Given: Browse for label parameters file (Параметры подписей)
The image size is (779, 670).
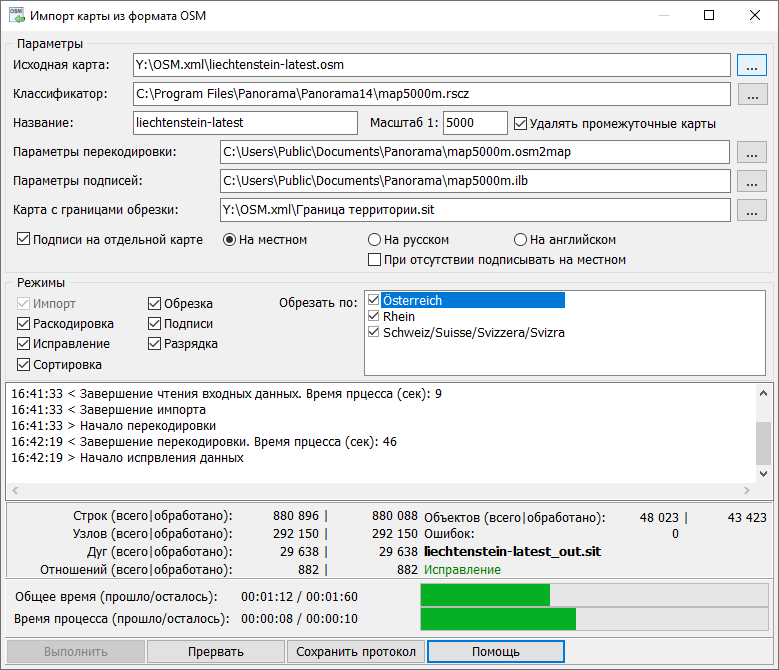Looking at the screenshot, I should tap(751, 181).
